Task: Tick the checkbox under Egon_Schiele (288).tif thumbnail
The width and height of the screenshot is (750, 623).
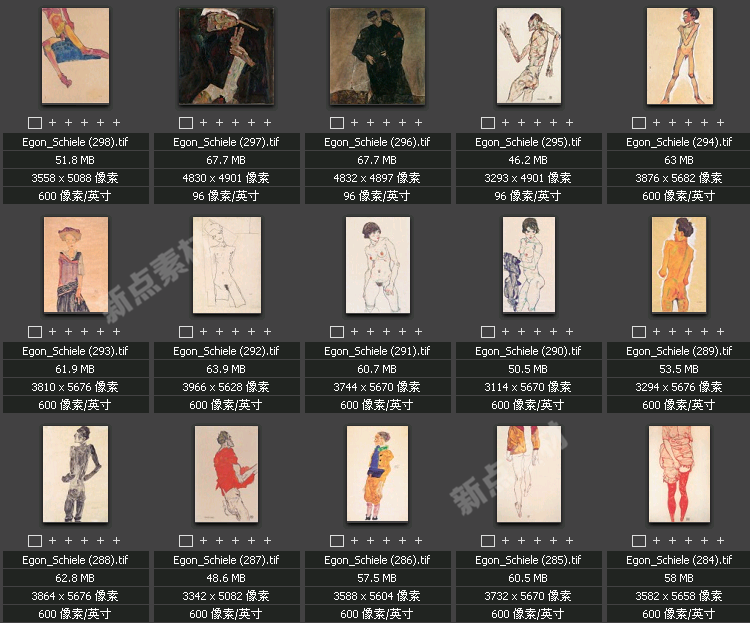Action: [x=35, y=541]
